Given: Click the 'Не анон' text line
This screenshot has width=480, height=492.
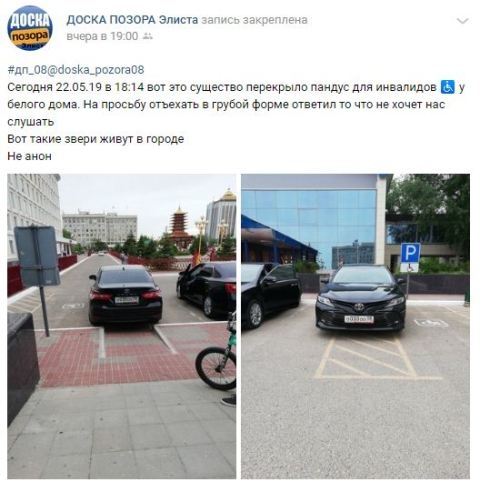Looking at the screenshot, I should click(29, 156).
